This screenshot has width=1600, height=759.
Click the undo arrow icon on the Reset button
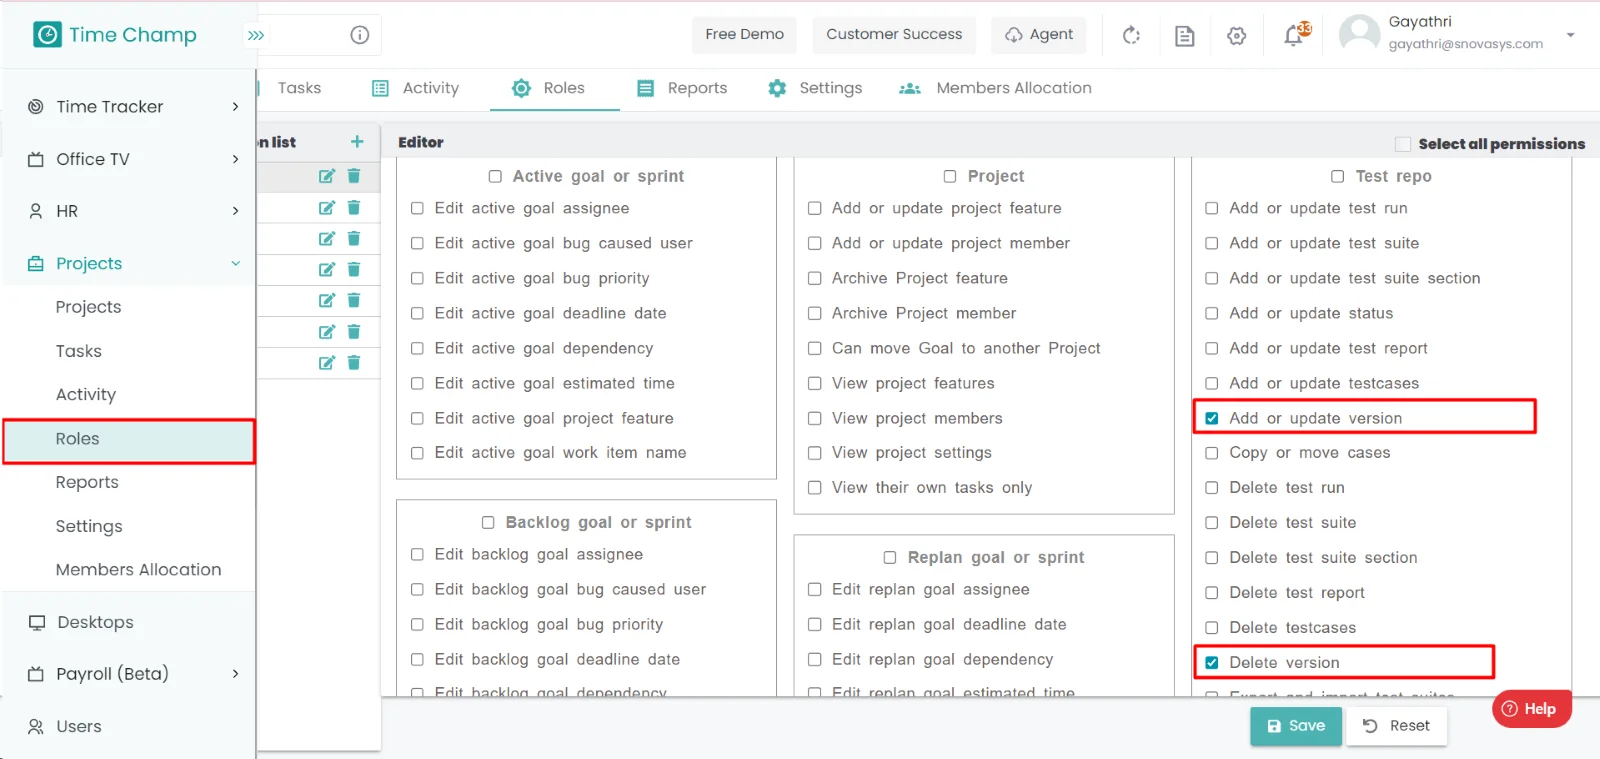pos(1370,726)
